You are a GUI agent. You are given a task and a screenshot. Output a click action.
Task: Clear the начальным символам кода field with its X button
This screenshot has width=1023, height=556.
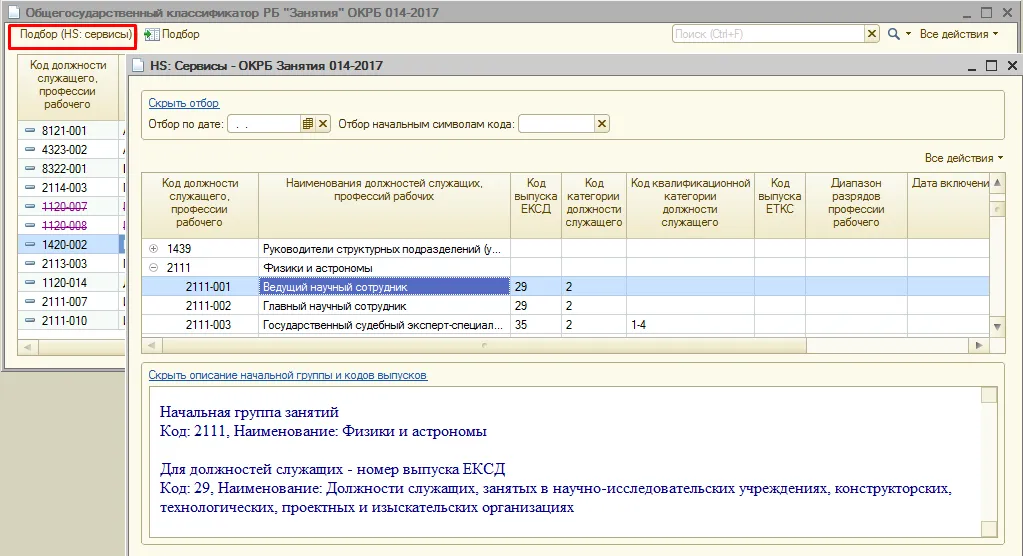tap(602, 124)
